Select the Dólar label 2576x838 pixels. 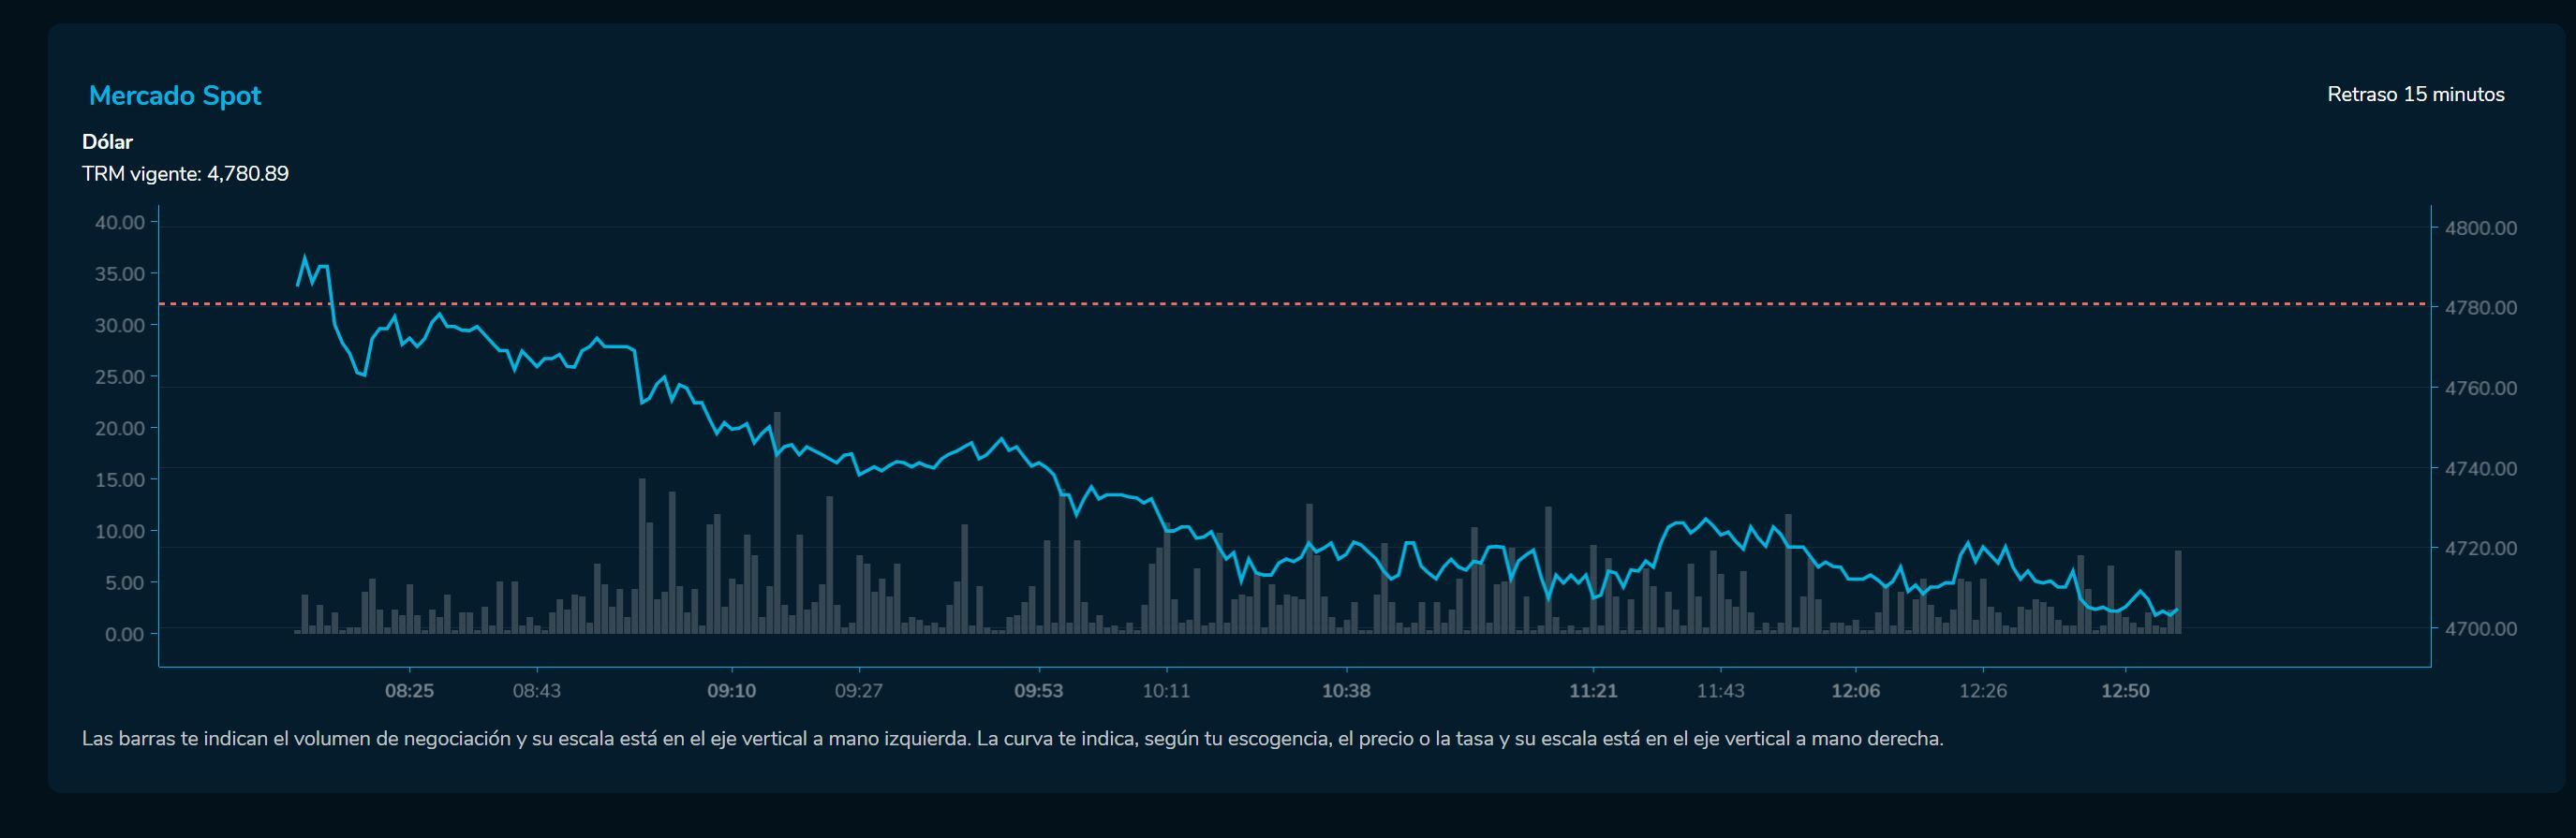point(107,142)
